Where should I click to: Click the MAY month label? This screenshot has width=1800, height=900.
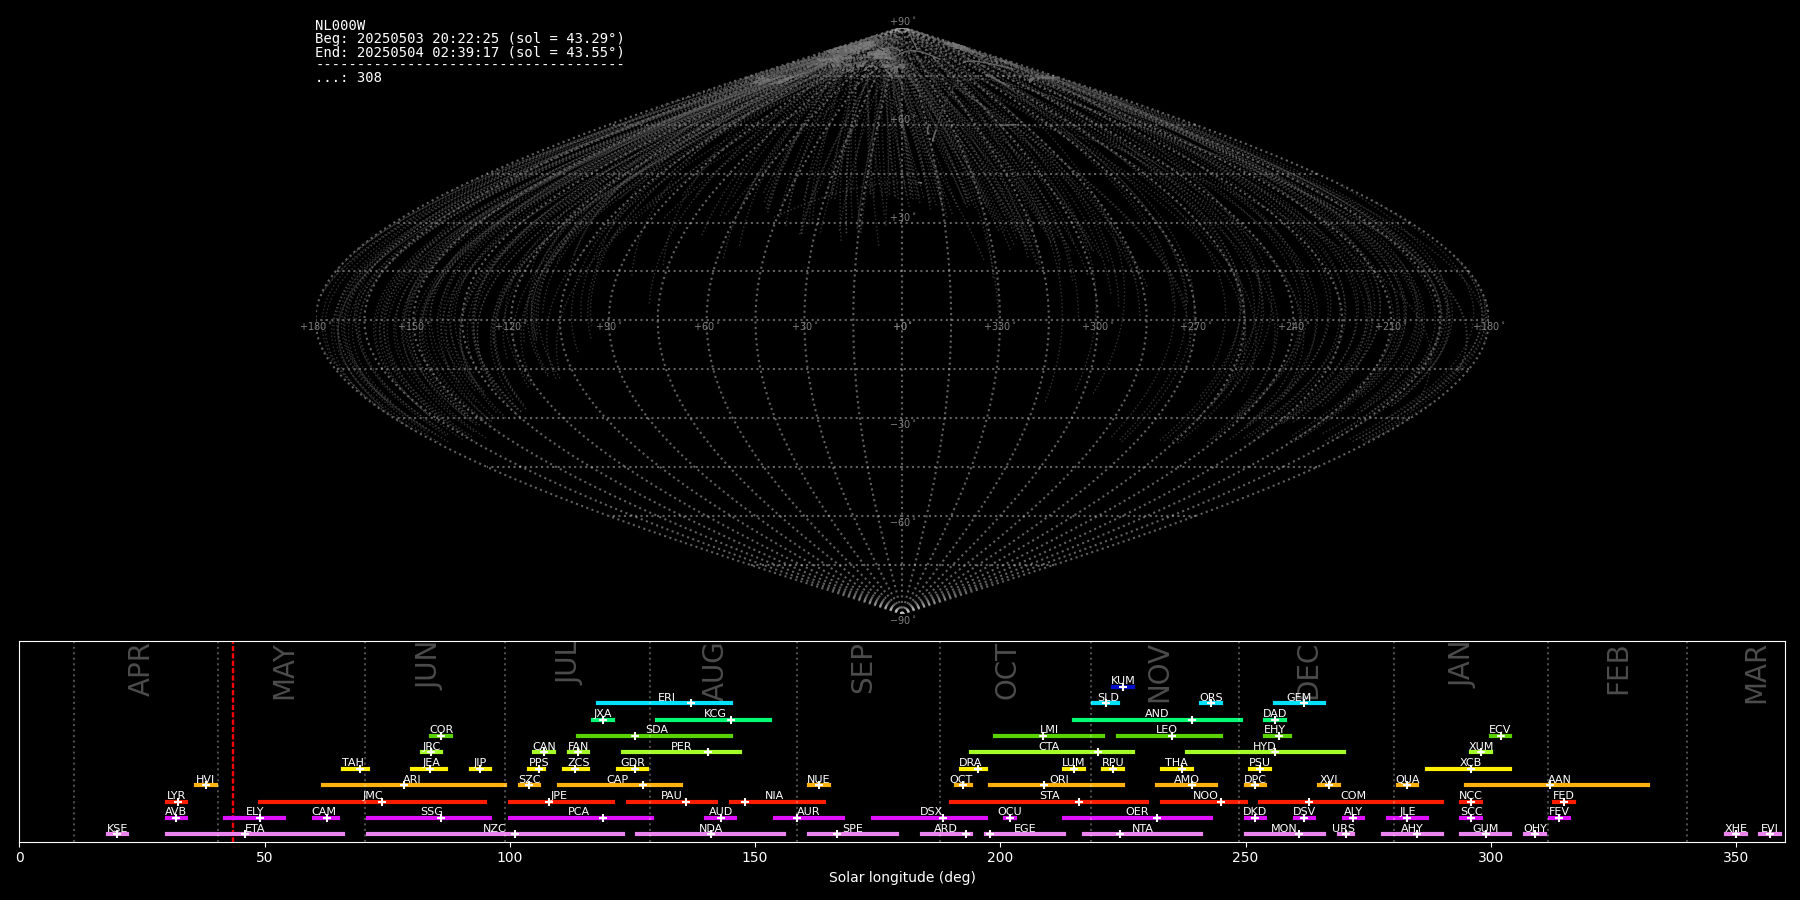(x=284, y=673)
